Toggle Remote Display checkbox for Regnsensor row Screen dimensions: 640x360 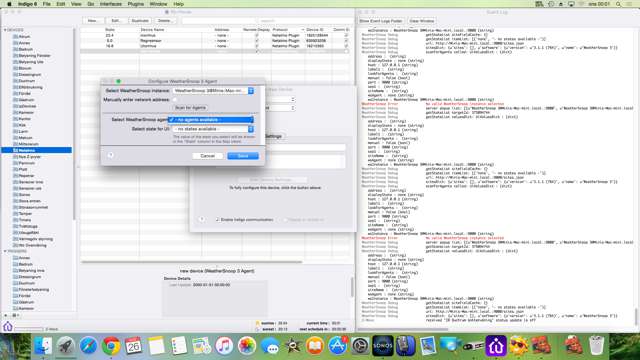point(257,41)
